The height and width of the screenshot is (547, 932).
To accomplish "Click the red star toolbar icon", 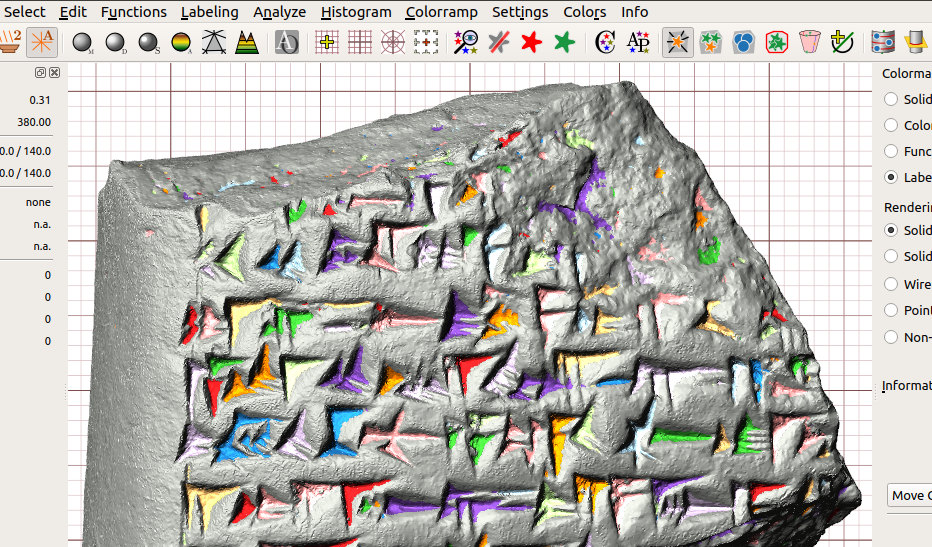I will click(530, 42).
